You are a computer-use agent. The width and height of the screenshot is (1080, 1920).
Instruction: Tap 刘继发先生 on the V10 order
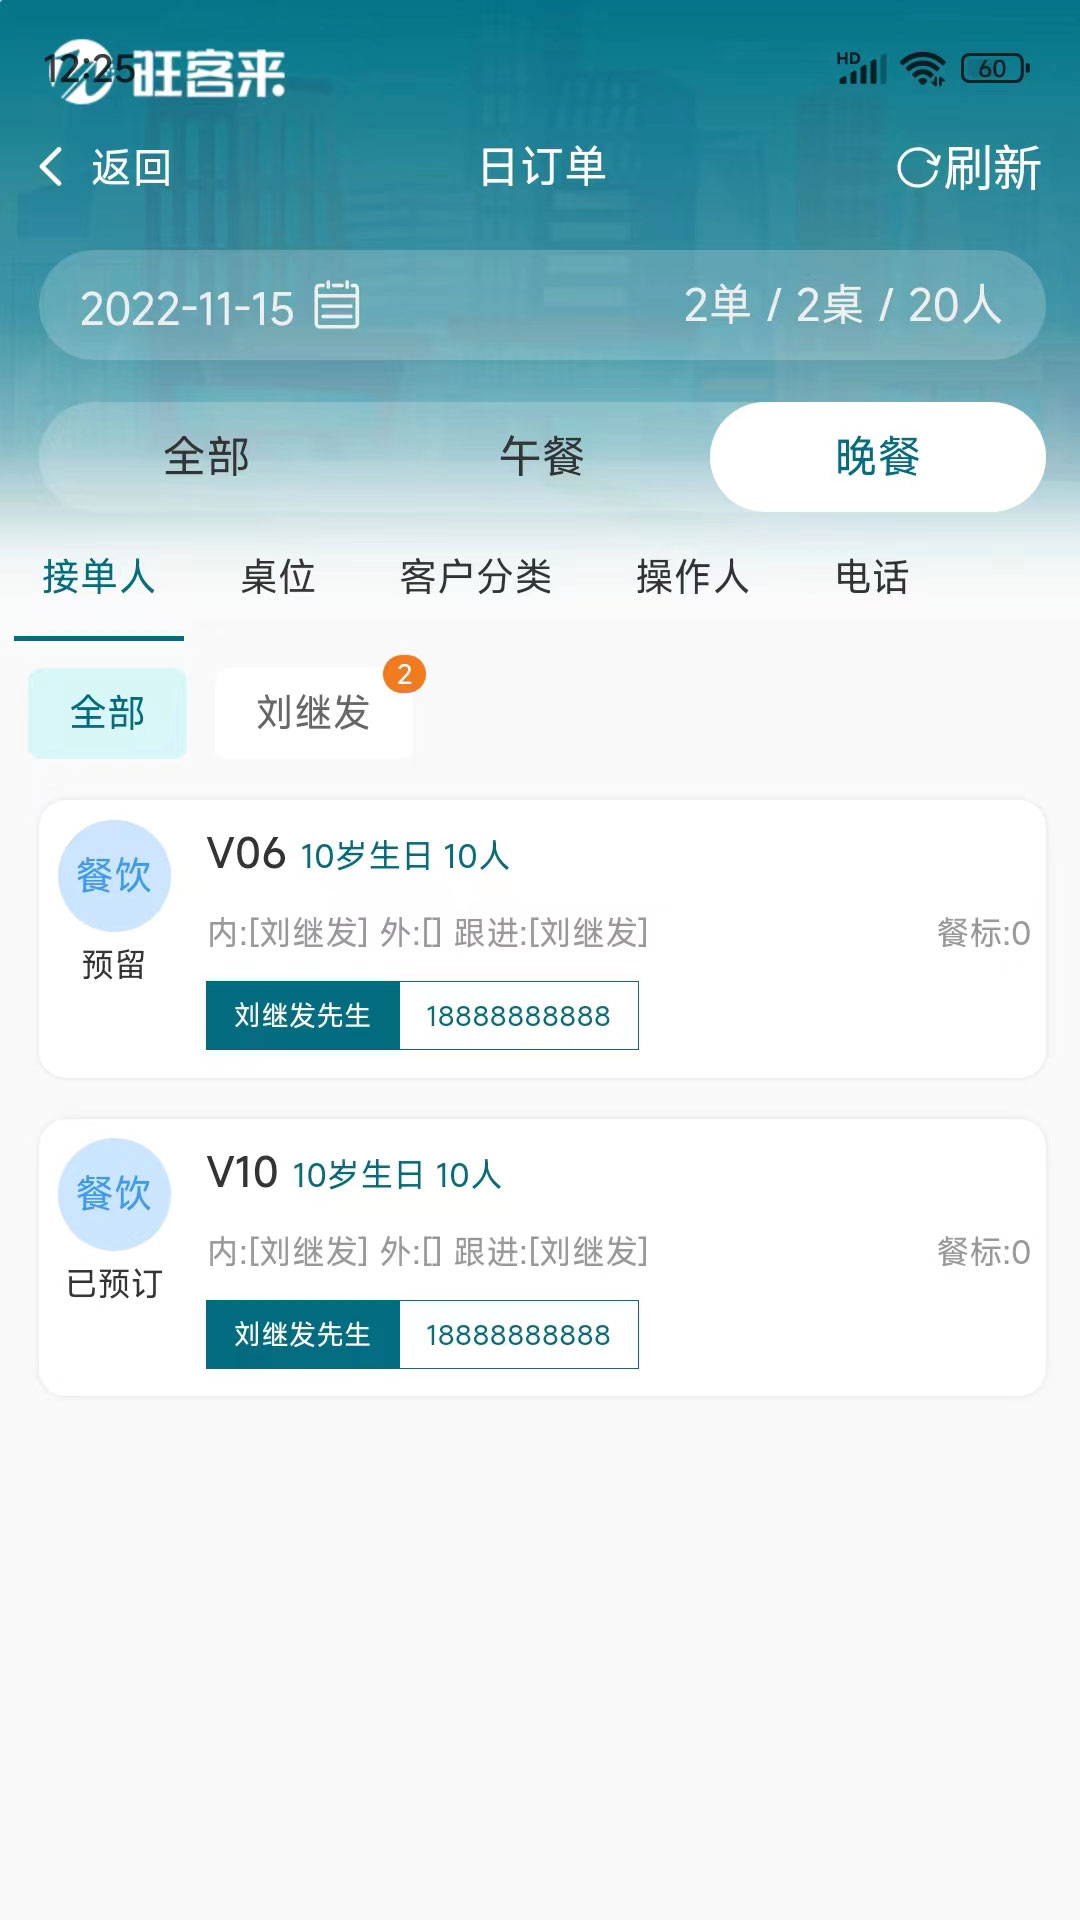click(302, 1335)
